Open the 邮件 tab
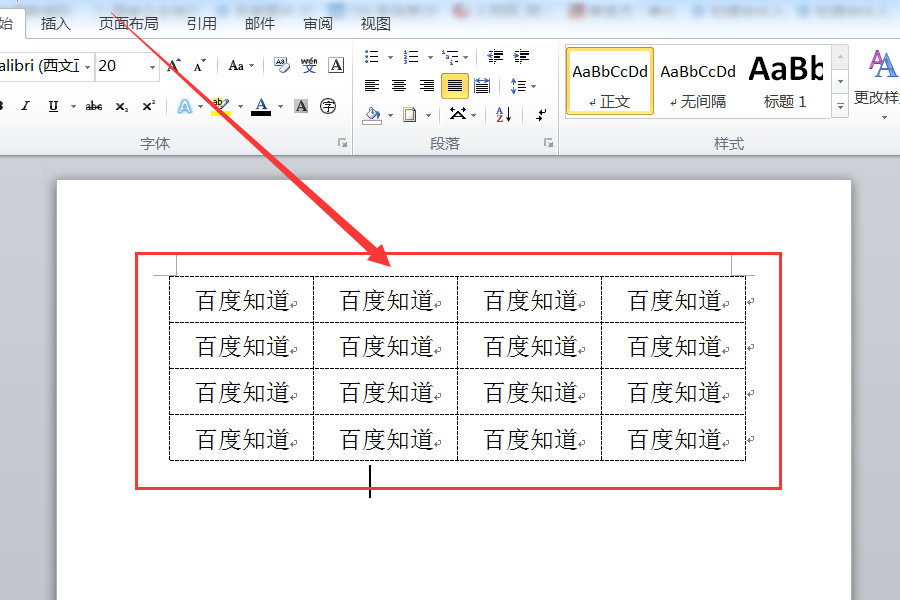This screenshot has height=600, width=900. 260,24
